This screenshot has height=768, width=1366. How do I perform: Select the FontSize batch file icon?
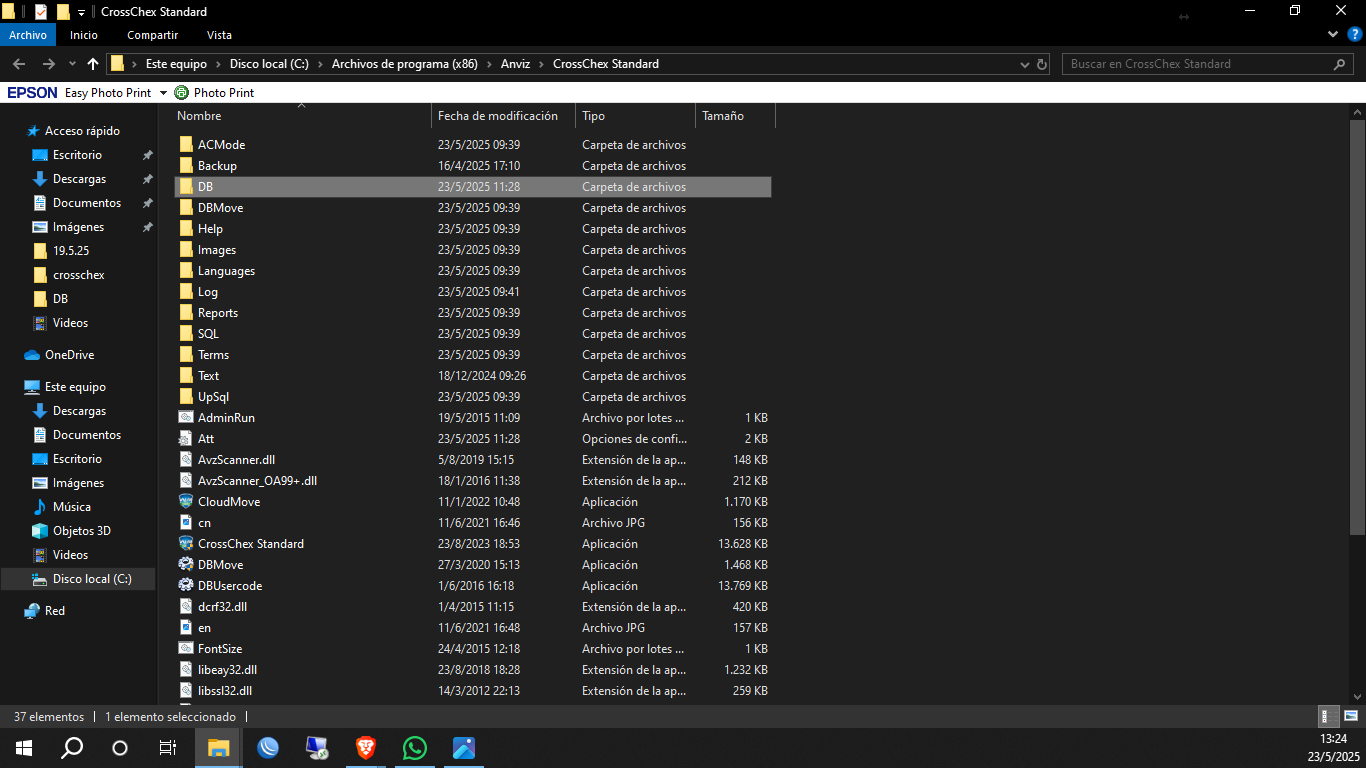(x=186, y=649)
